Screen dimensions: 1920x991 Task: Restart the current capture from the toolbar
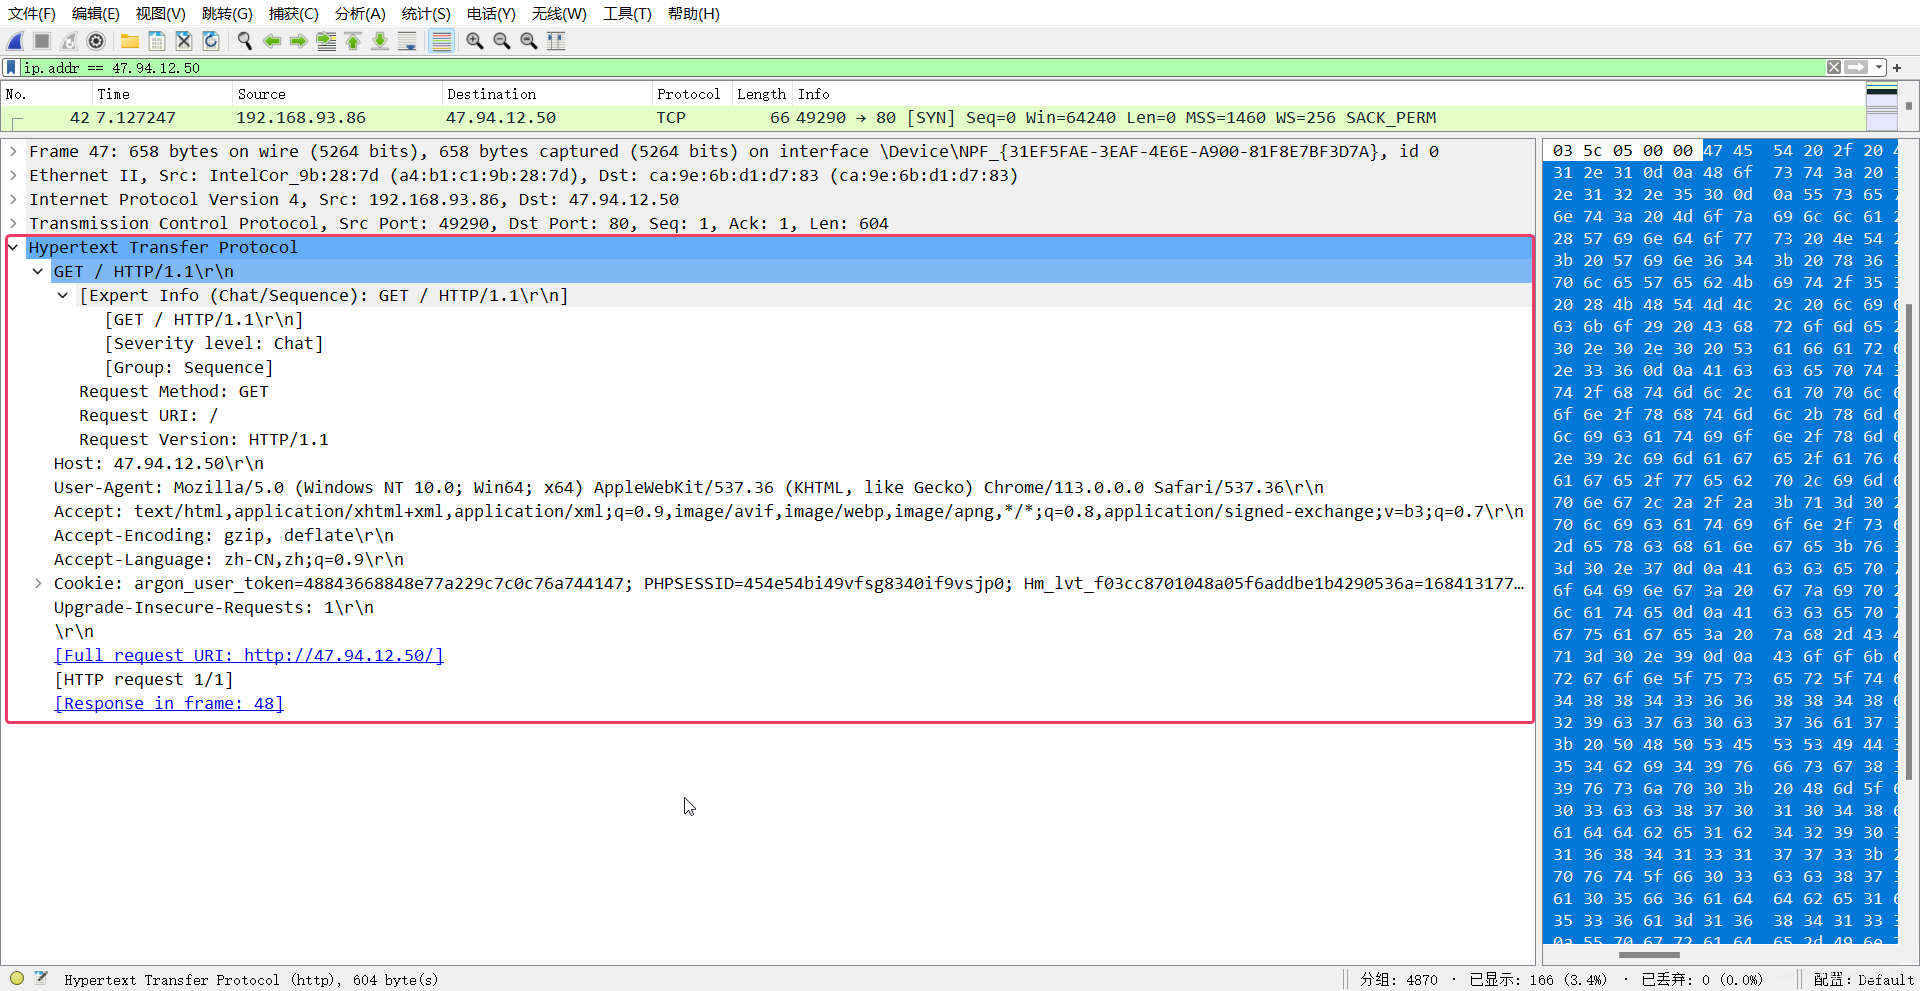click(69, 41)
